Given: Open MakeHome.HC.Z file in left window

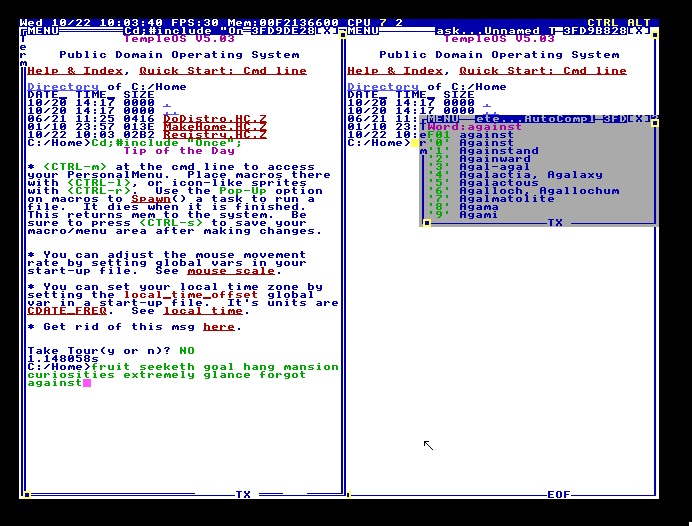Looking at the screenshot, I should coord(215,127).
